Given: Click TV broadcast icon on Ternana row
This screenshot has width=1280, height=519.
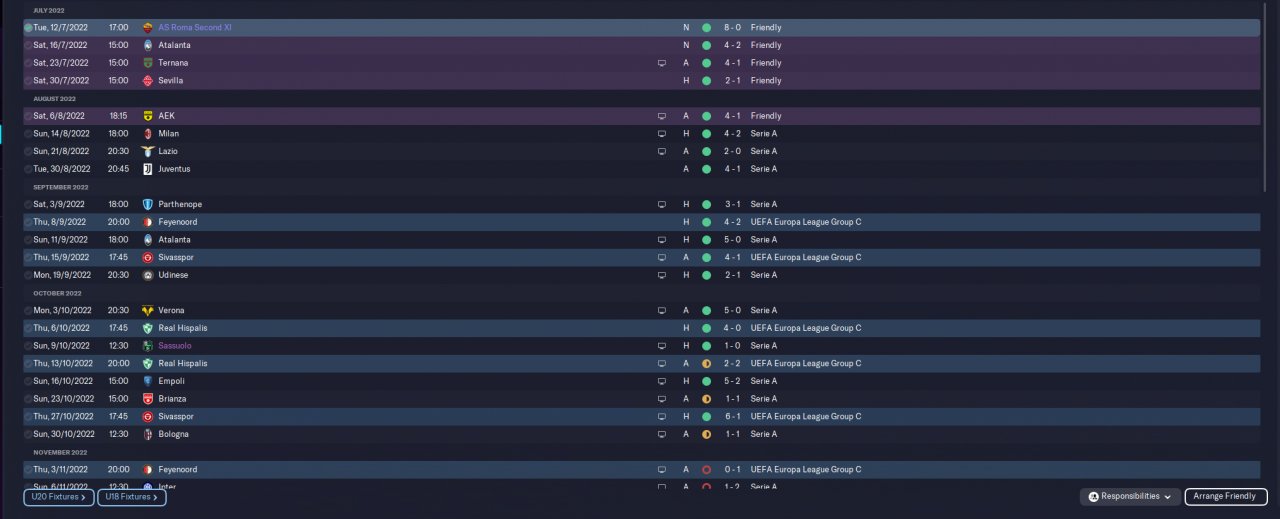Looking at the screenshot, I should pos(661,63).
